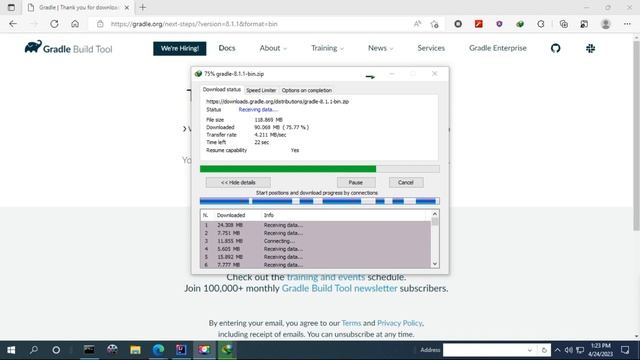
Task: Open Microsoft Edge from taskbar
Action: (158, 350)
